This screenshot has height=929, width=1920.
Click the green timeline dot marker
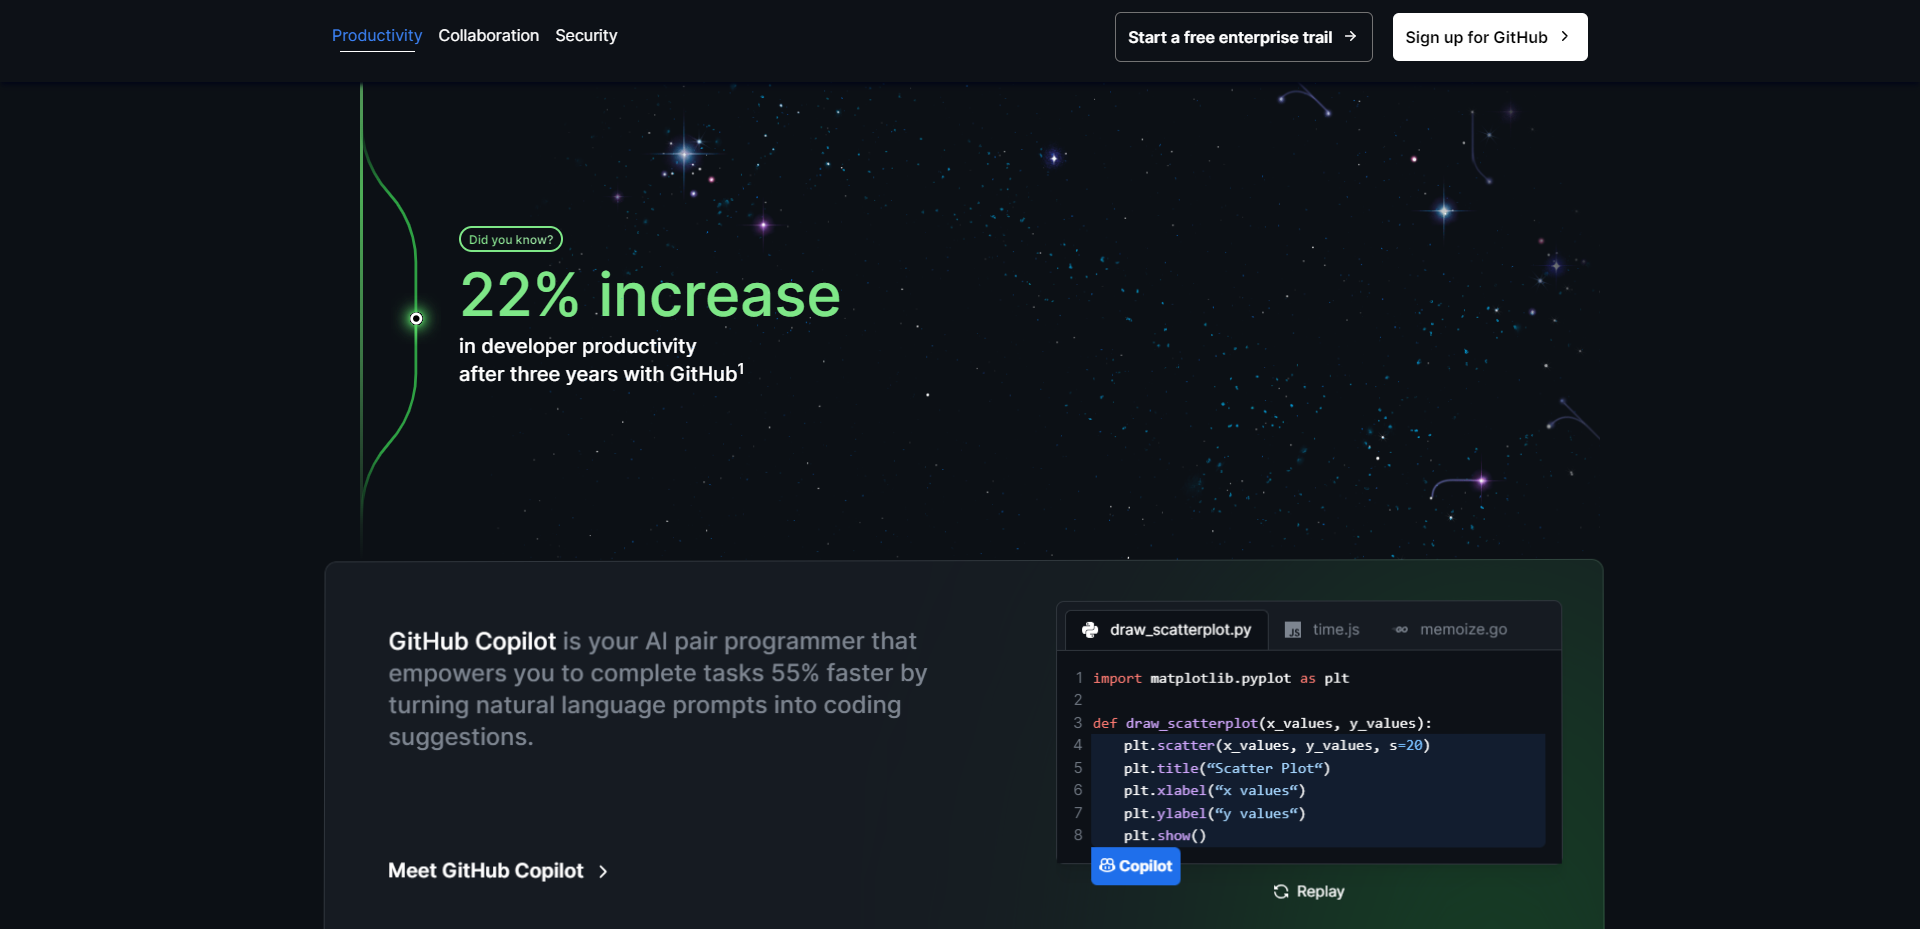(x=416, y=319)
